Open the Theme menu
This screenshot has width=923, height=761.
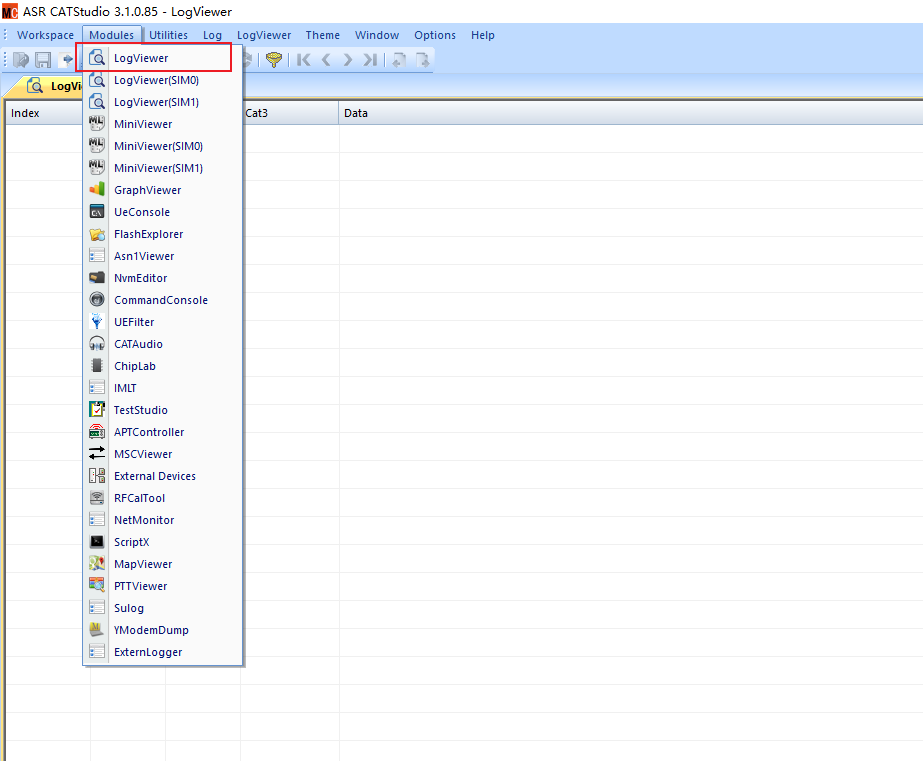point(323,35)
